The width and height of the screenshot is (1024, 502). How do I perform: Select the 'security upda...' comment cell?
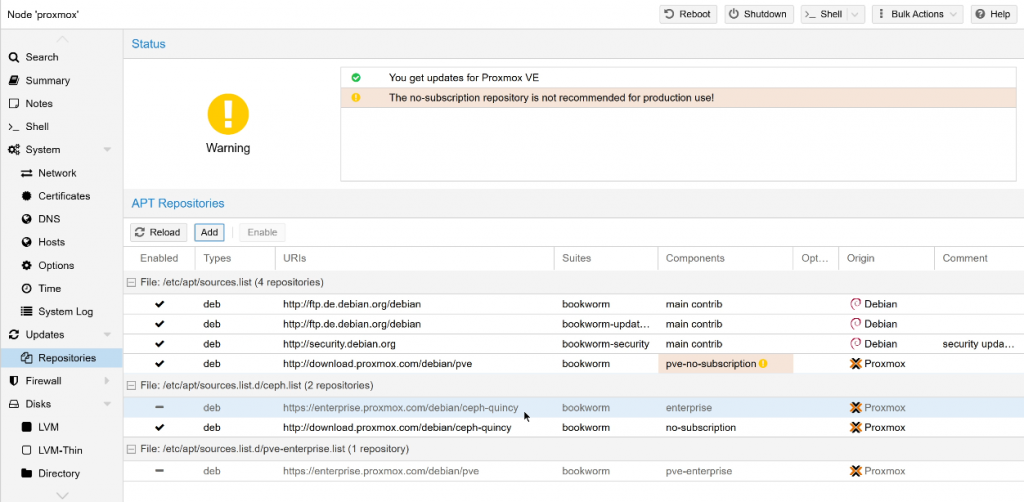pyautogui.click(x=979, y=344)
